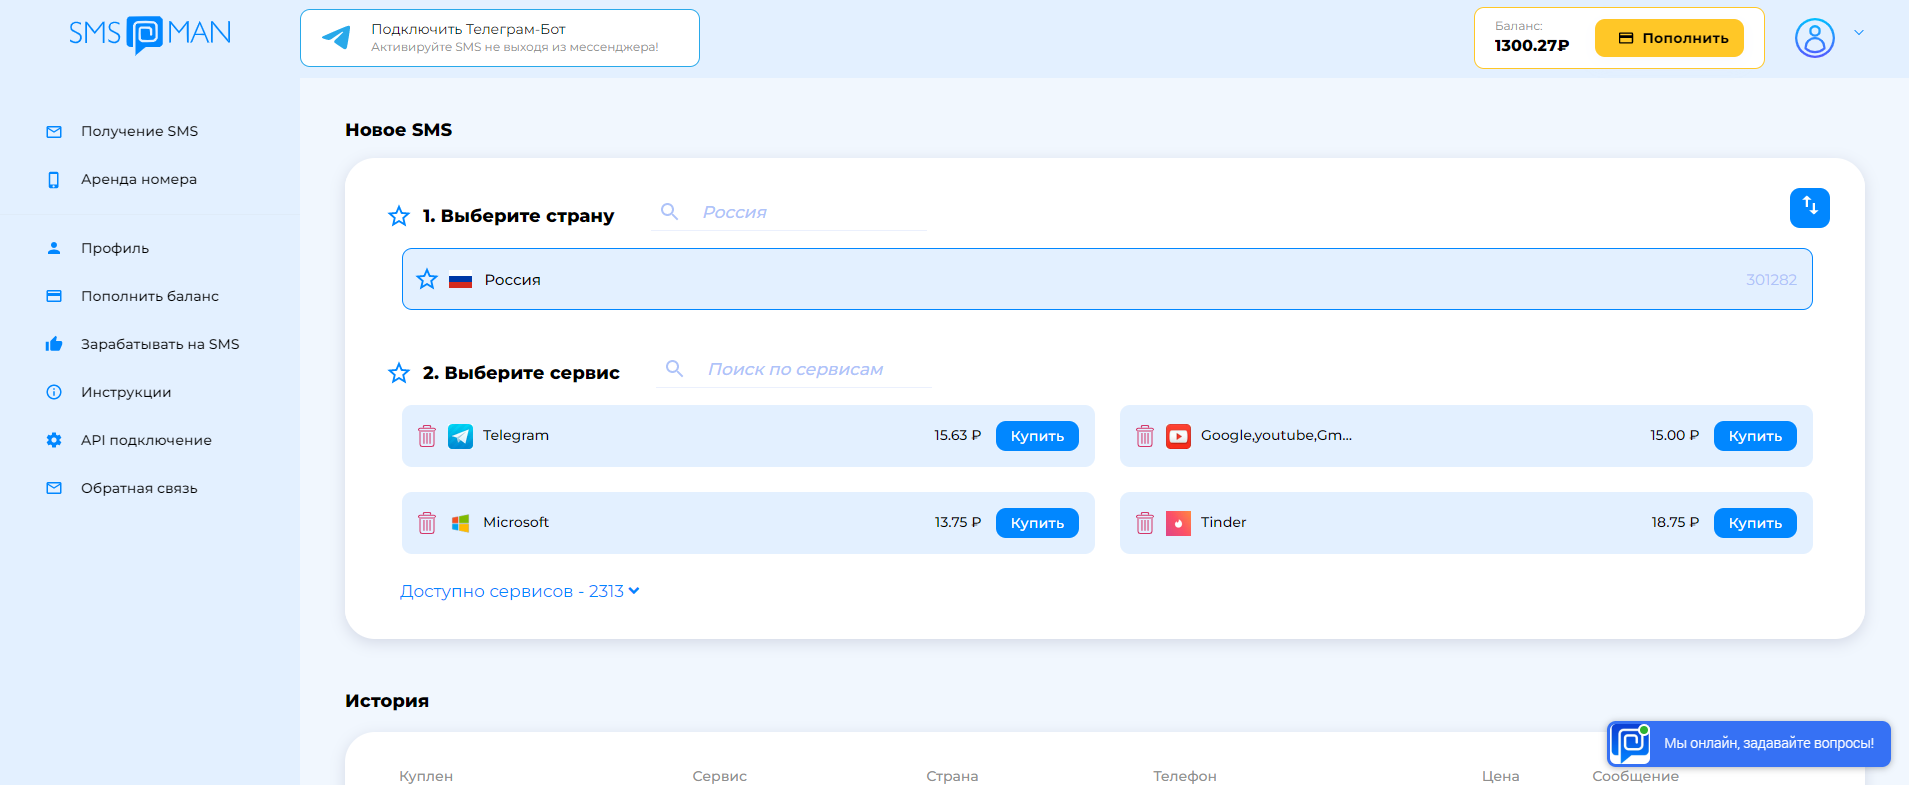This screenshot has height=785, width=1909.
Task: Click the Microsoft price 13.75 ₽
Action: 958,522
